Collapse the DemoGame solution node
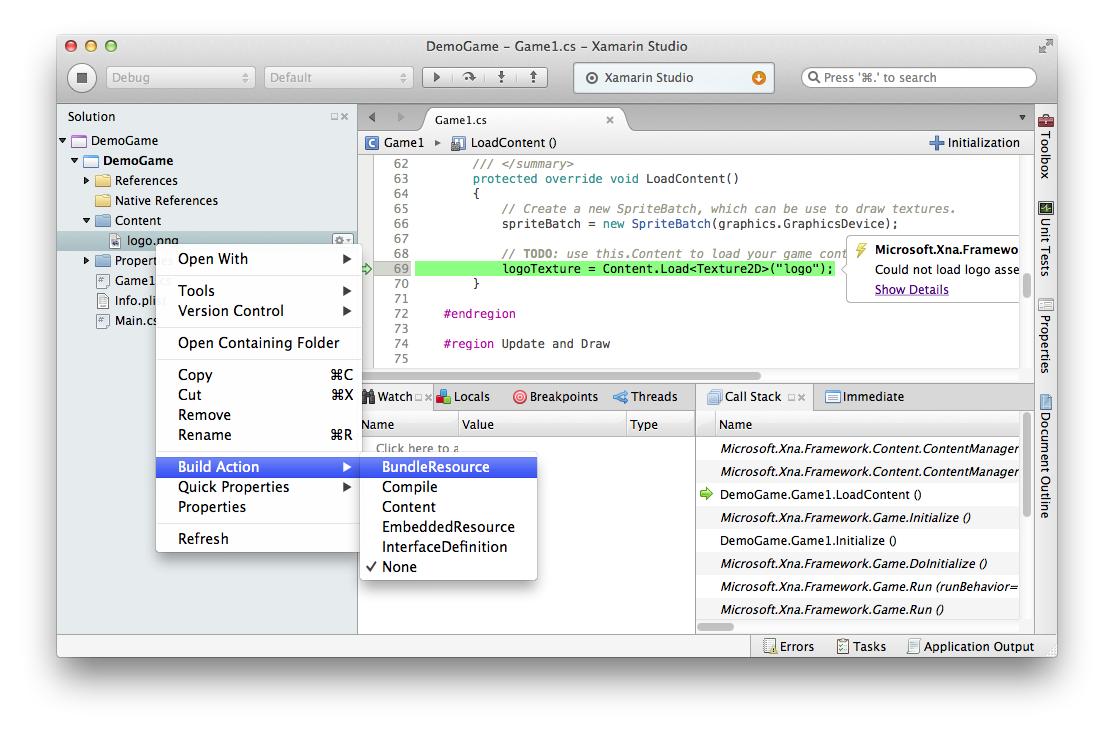 point(63,141)
